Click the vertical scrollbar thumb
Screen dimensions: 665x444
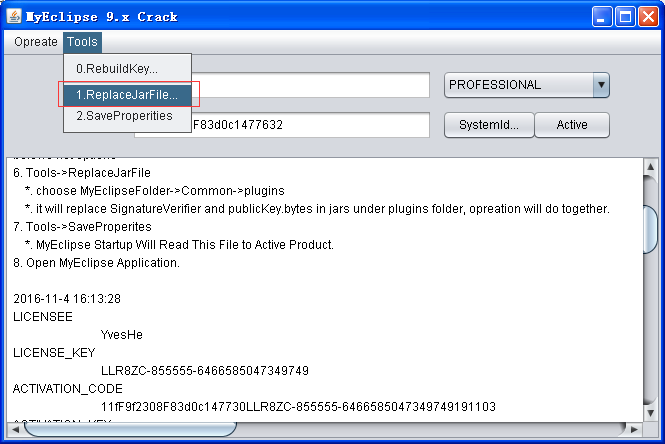tap(650, 229)
